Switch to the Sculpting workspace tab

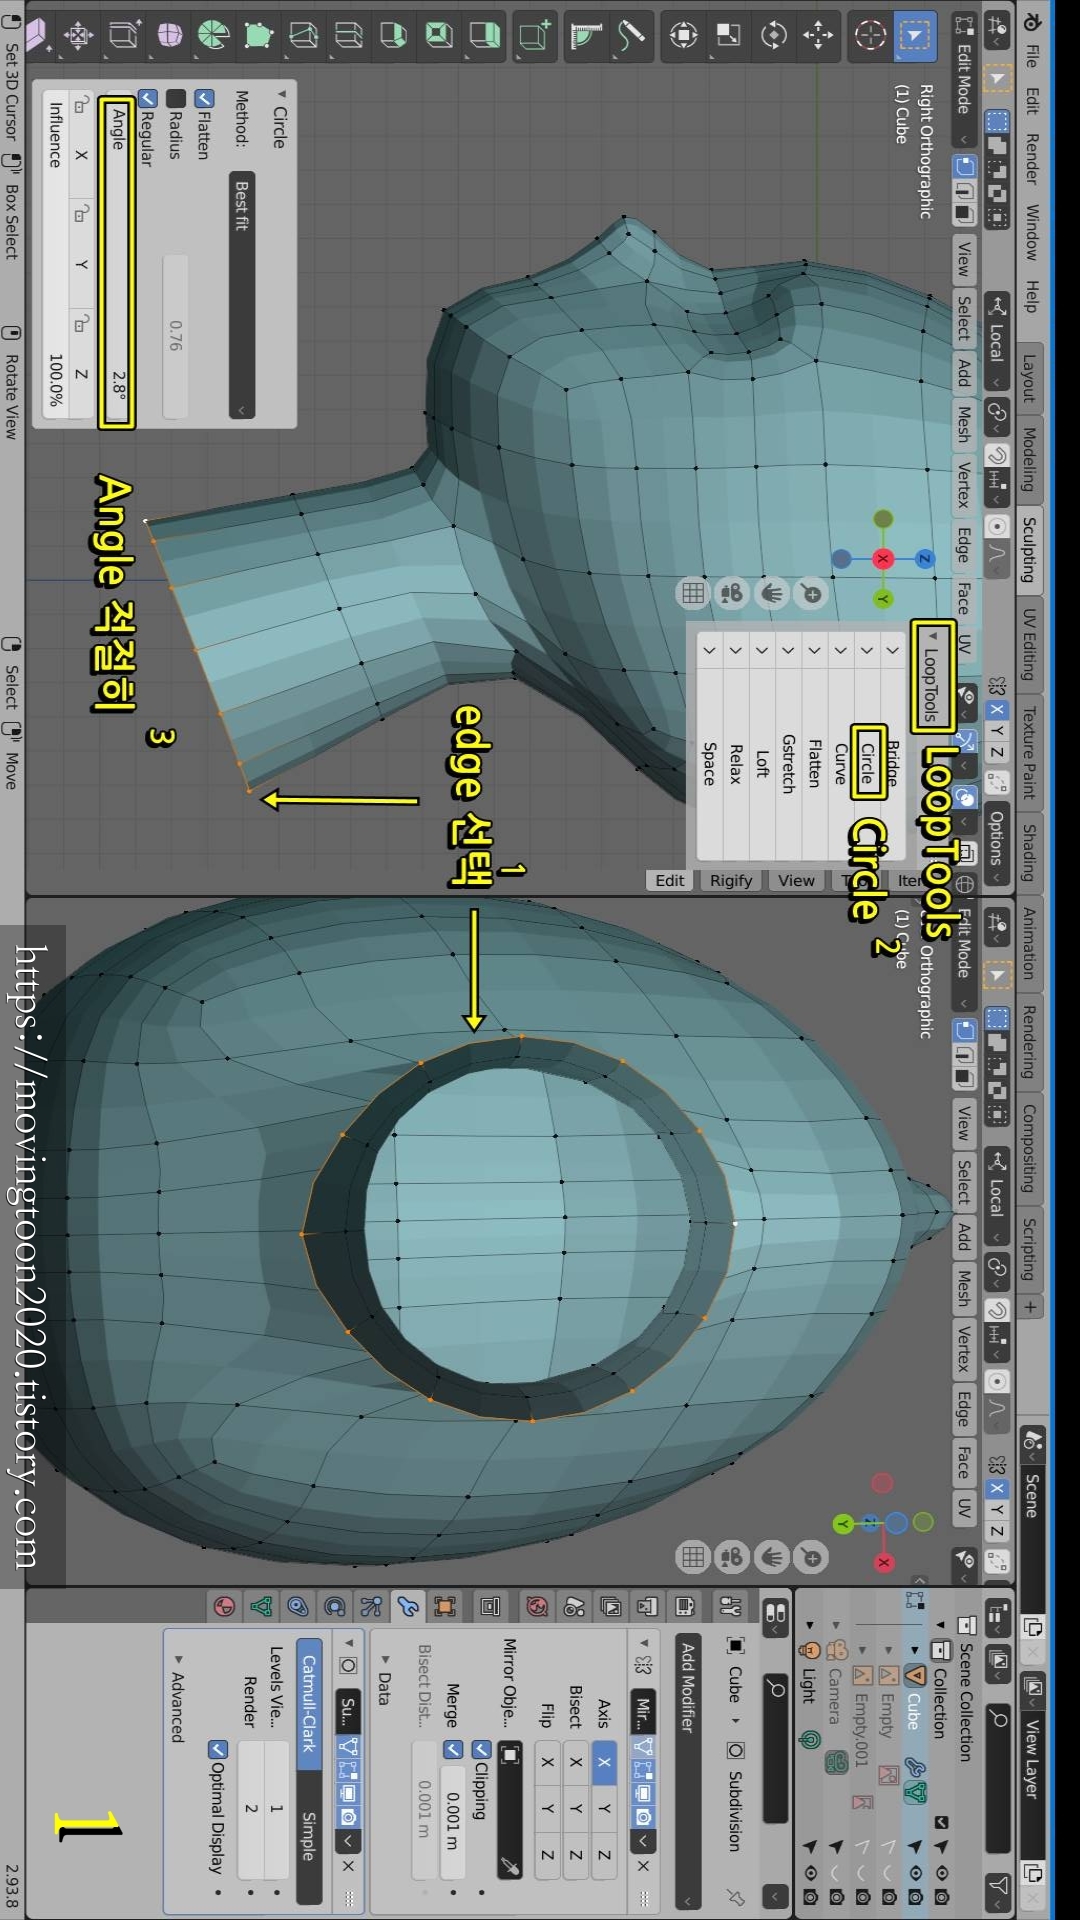point(1029,549)
